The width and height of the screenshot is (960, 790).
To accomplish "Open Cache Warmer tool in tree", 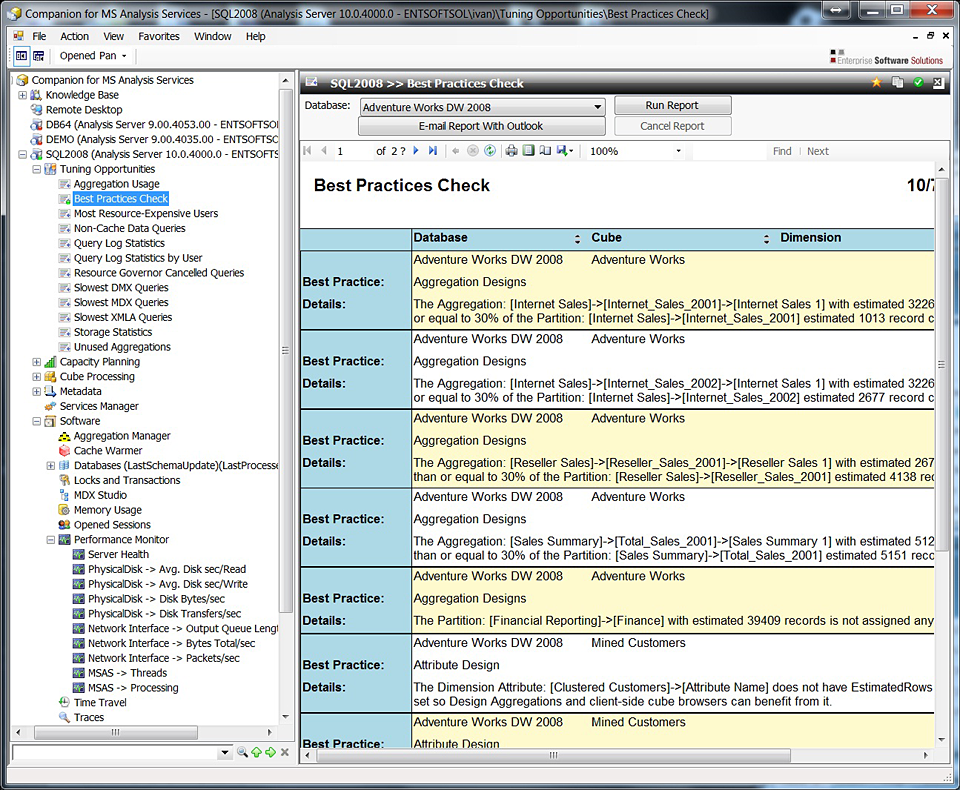I will pos(108,451).
